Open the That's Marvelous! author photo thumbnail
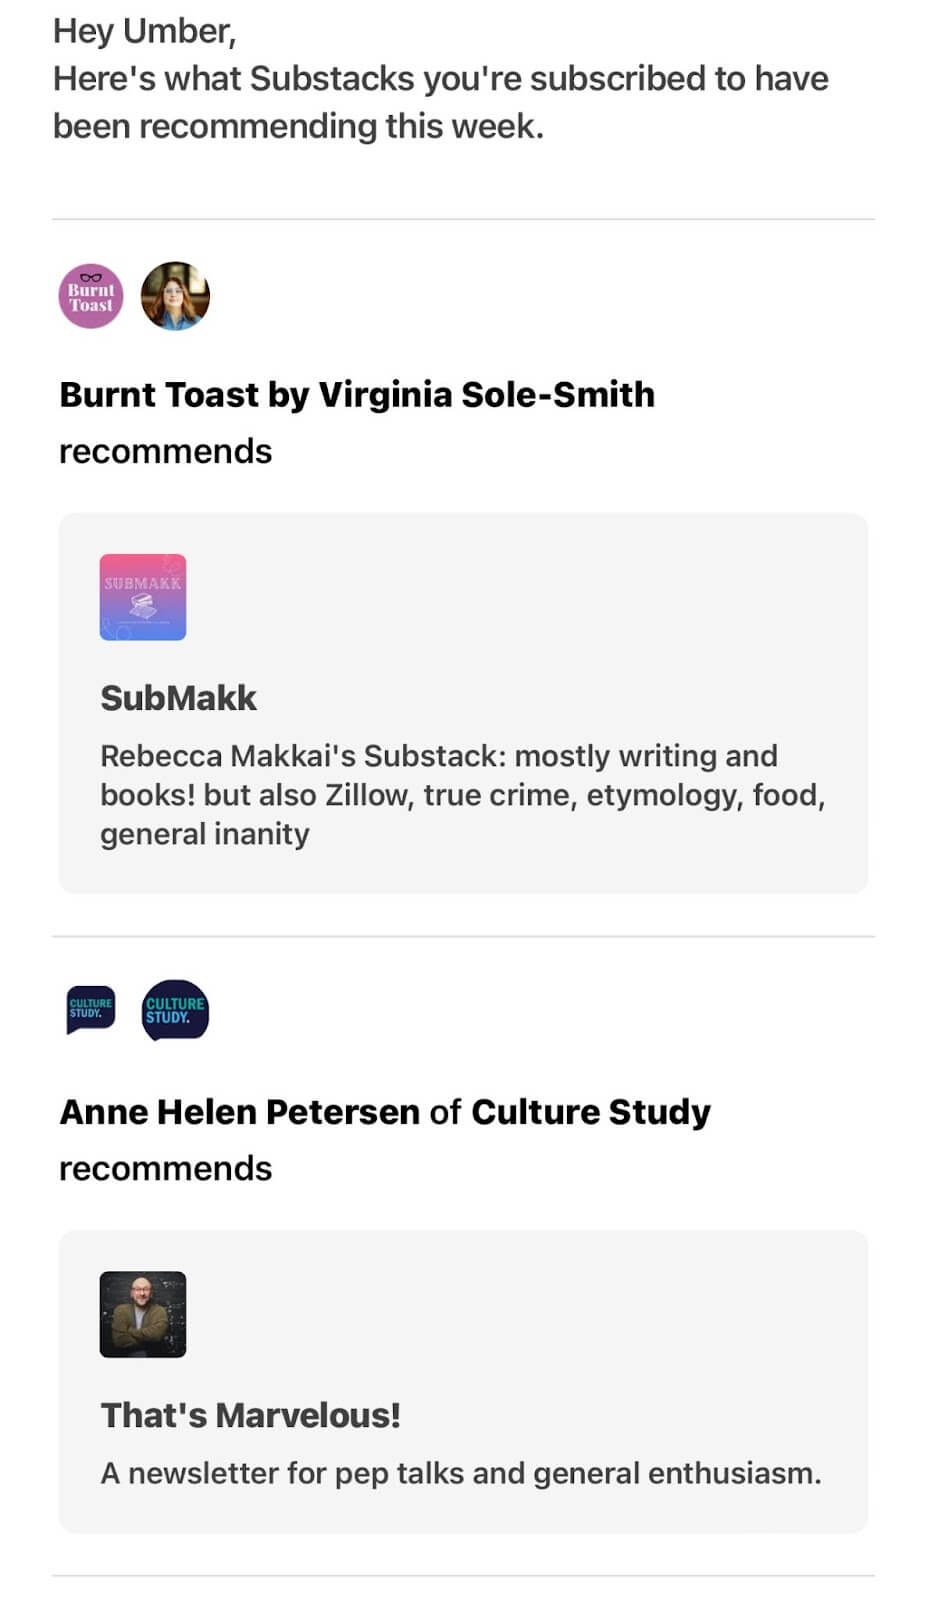The height and width of the screenshot is (1600, 927). click(143, 1314)
